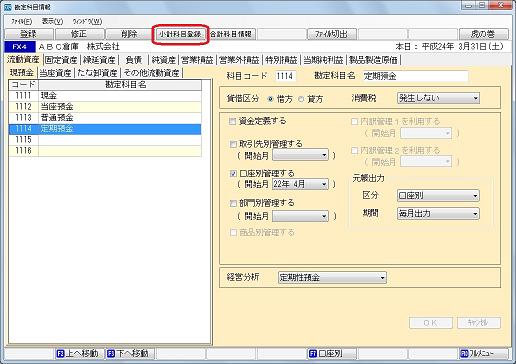
Task: Click the フルメニュー function key button
Action: (x=483, y=353)
